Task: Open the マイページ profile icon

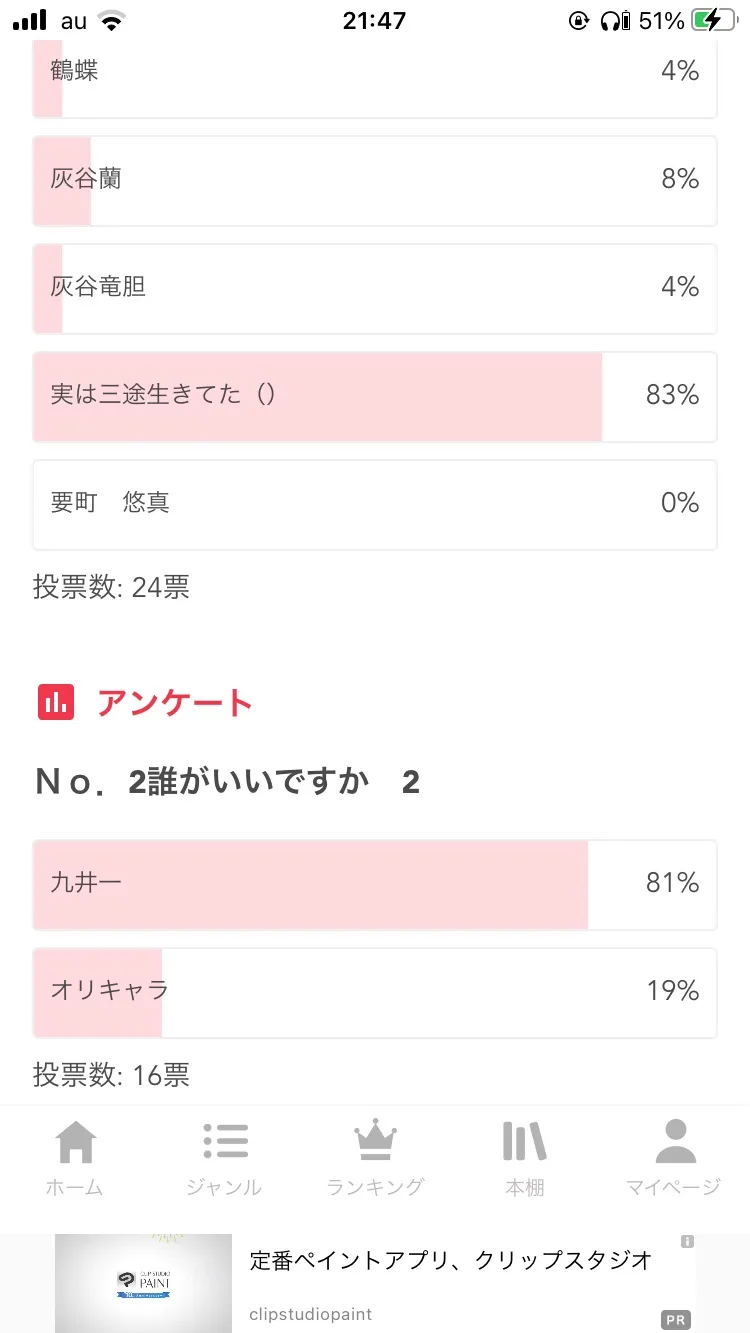Action: click(675, 1143)
